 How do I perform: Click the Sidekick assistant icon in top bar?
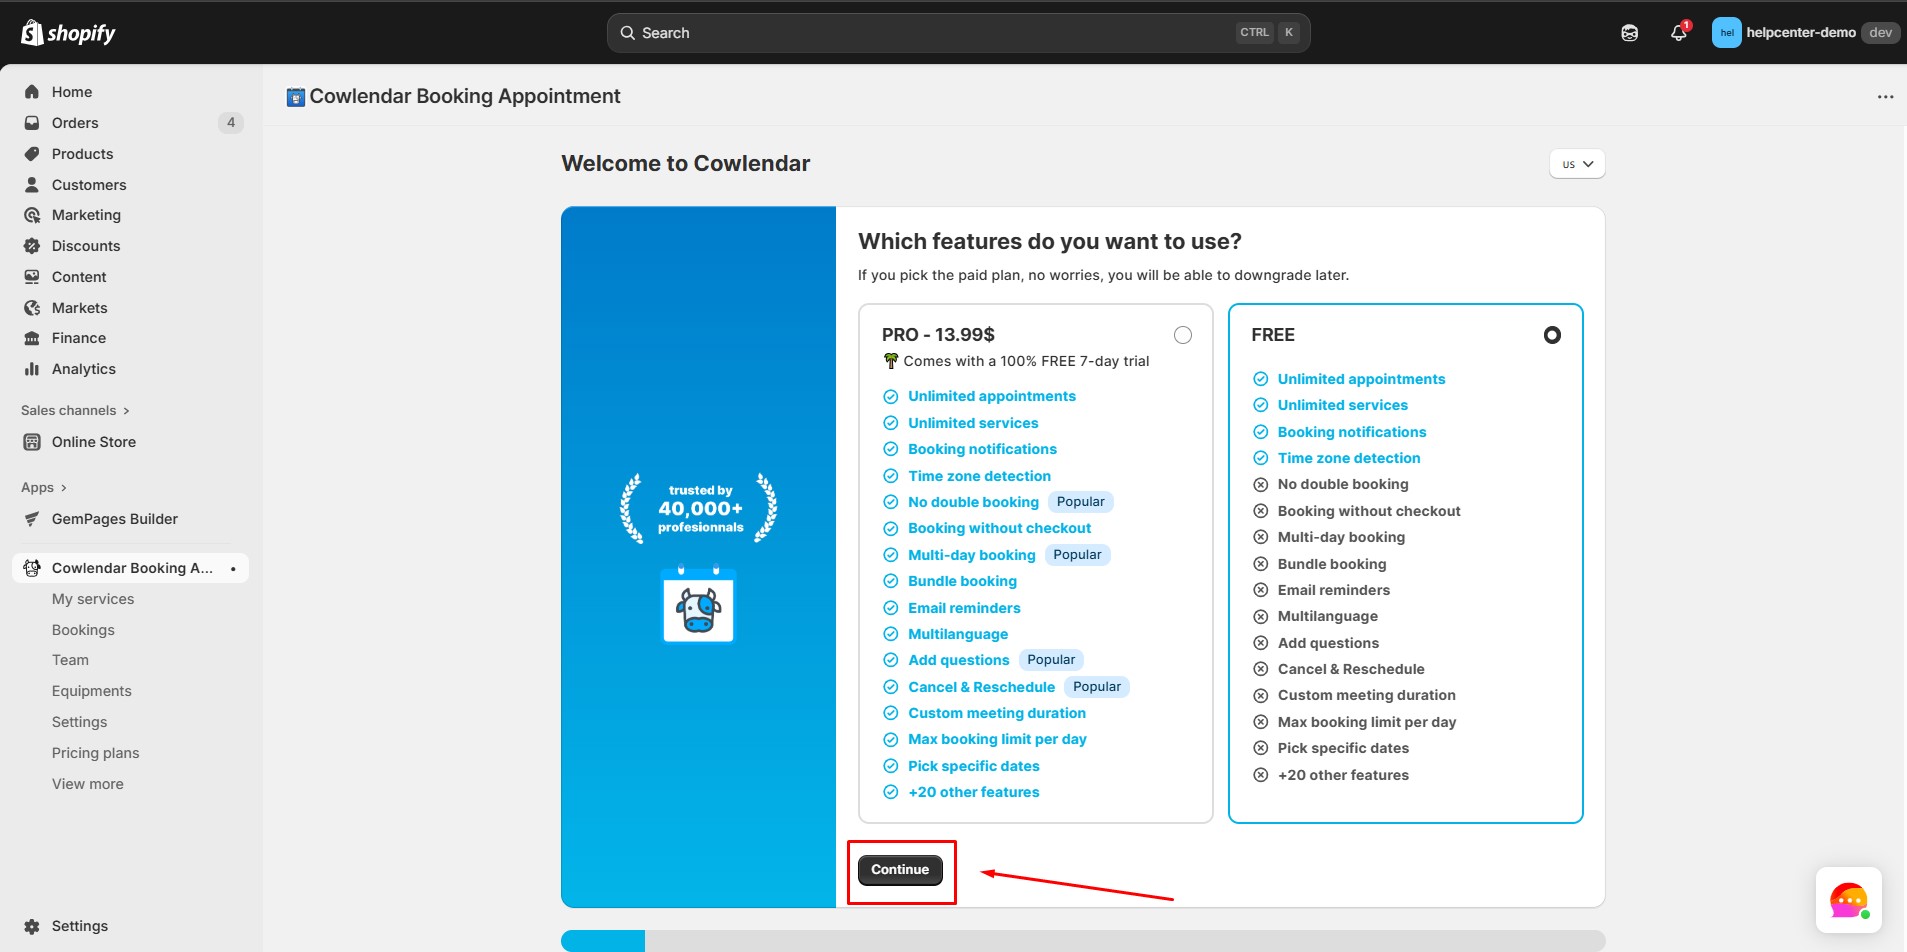[x=1630, y=33]
